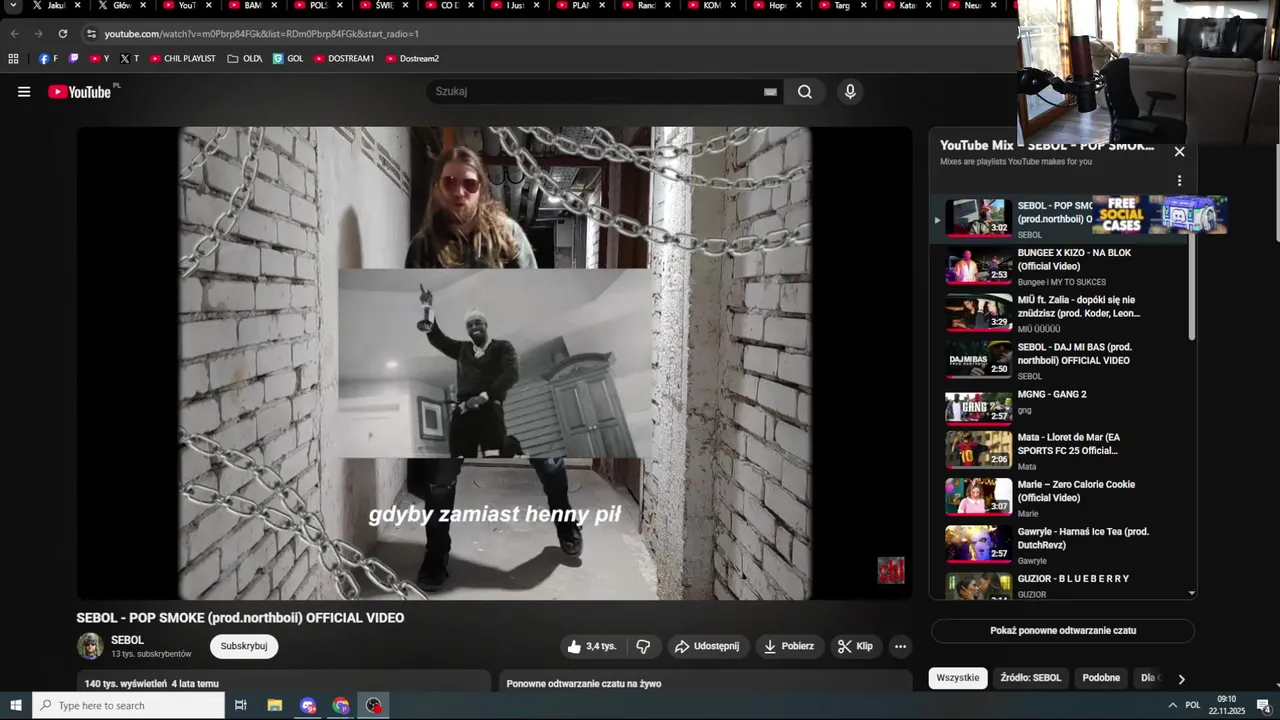
Task: Open the GOL bookmark
Action: 288,59
